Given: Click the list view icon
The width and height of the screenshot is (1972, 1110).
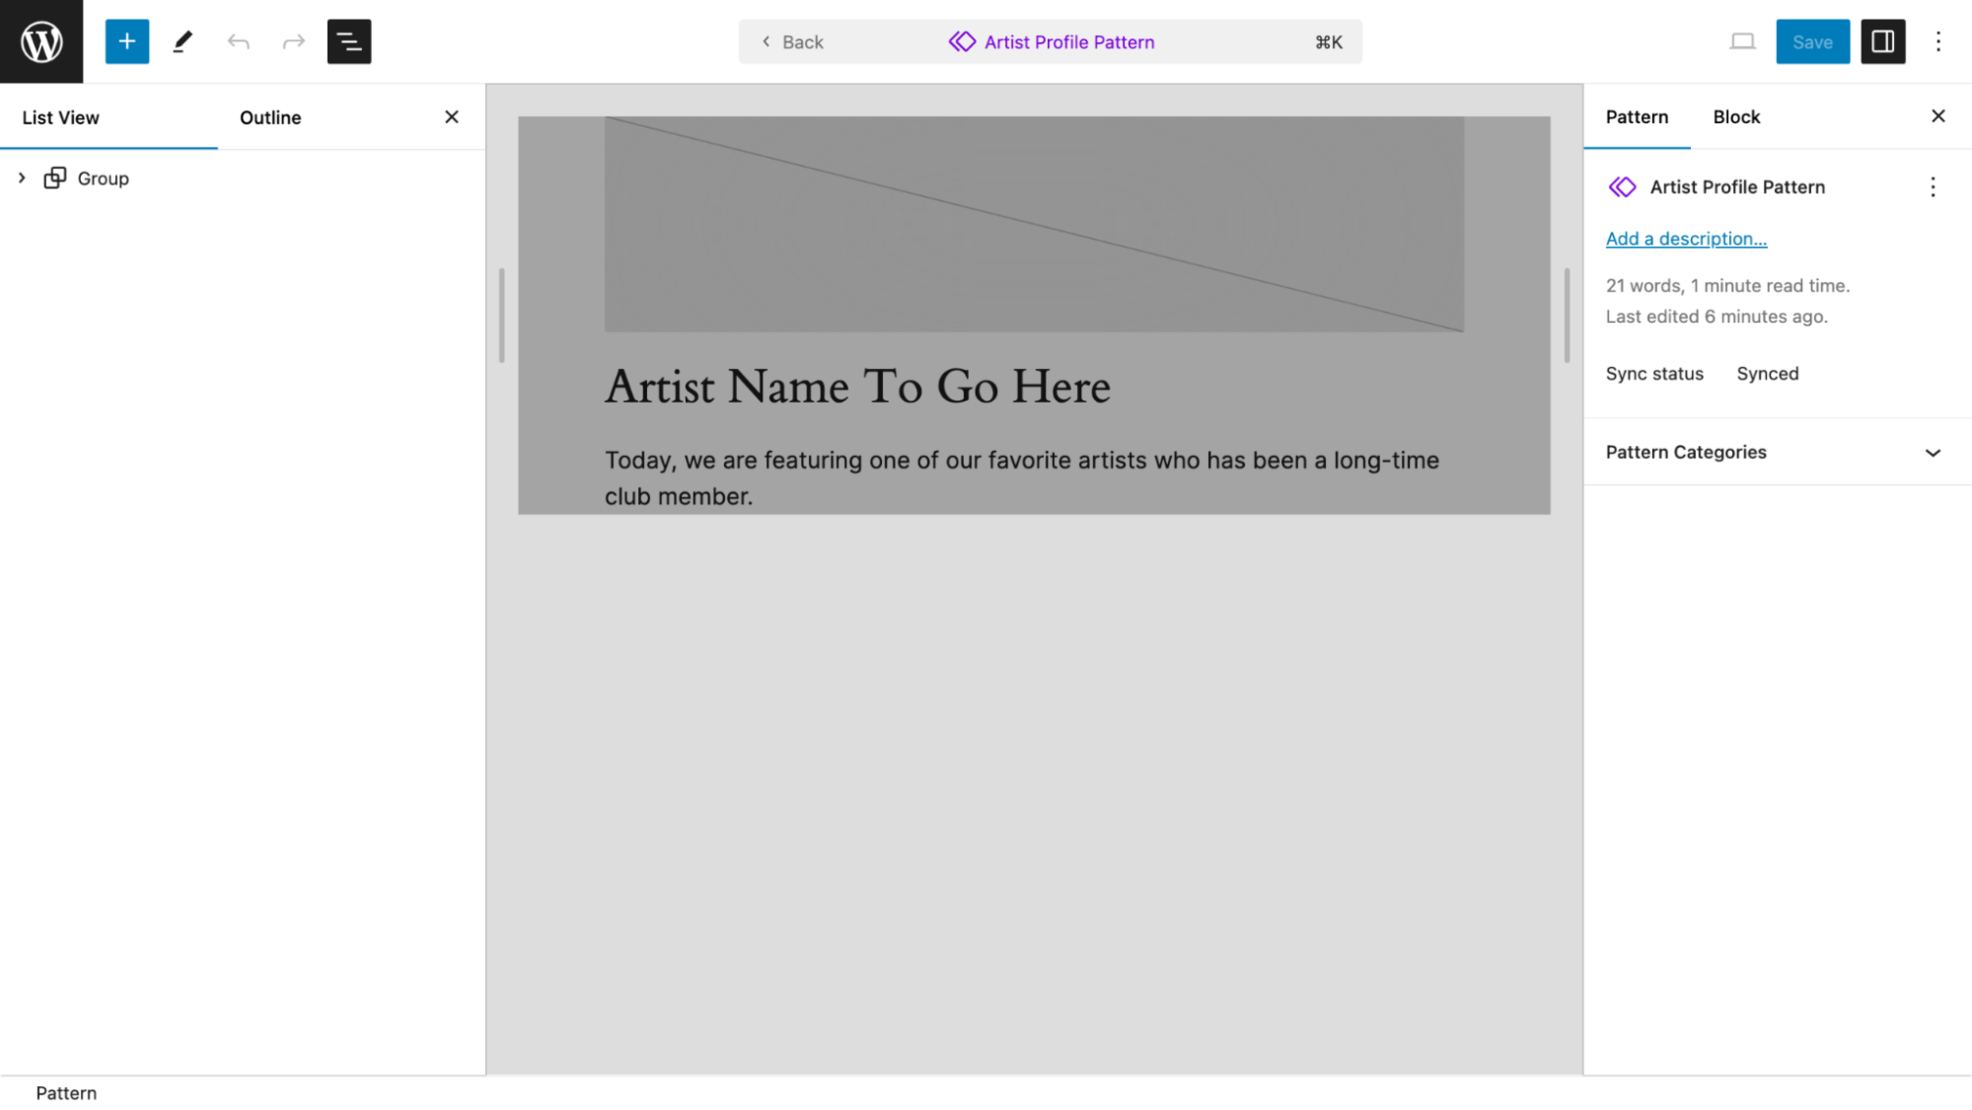Looking at the screenshot, I should coord(348,41).
